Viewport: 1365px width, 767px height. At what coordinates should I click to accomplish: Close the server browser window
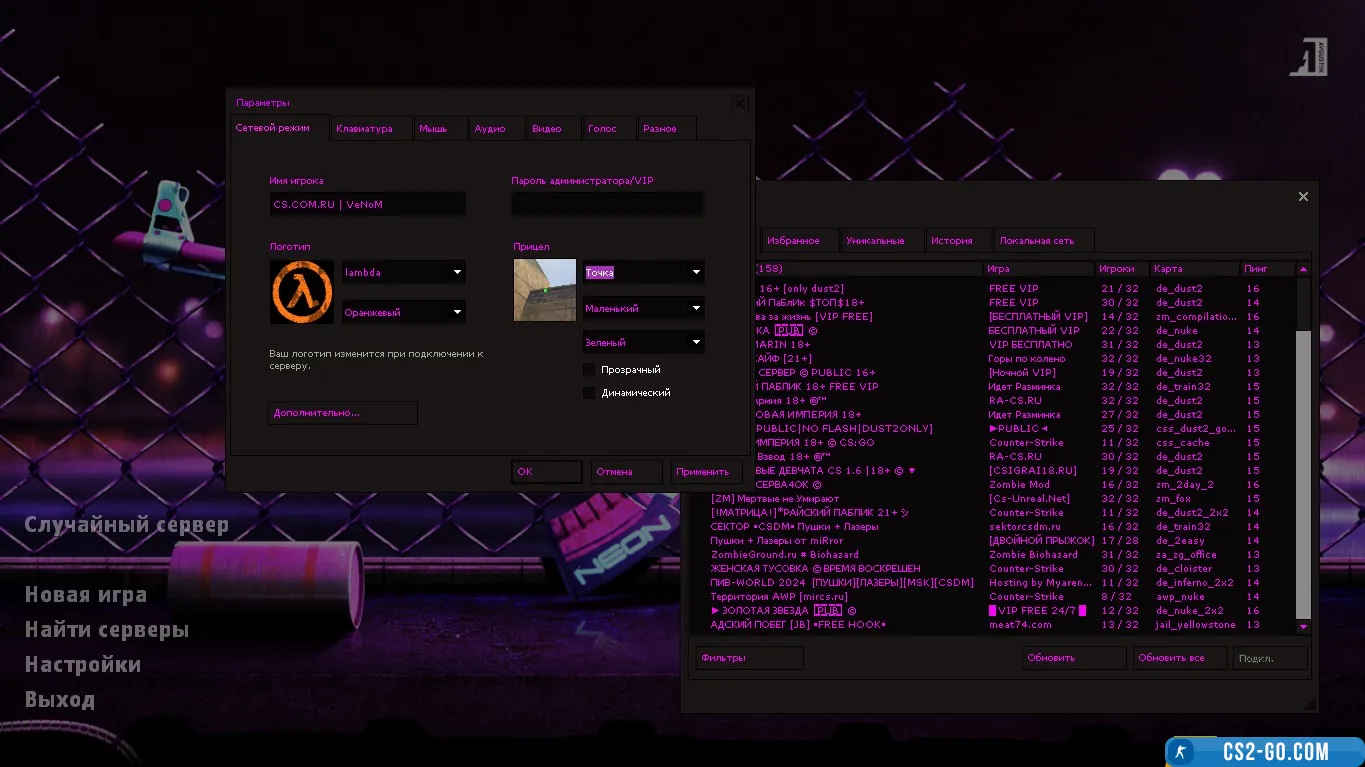[1303, 197]
